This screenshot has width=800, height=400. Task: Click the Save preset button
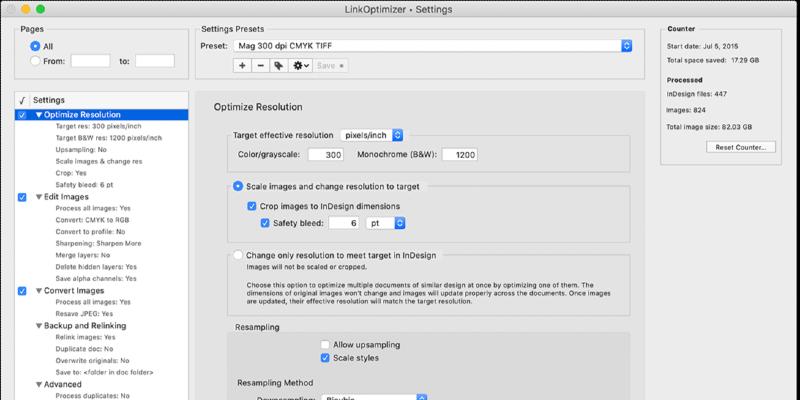click(x=331, y=66)
